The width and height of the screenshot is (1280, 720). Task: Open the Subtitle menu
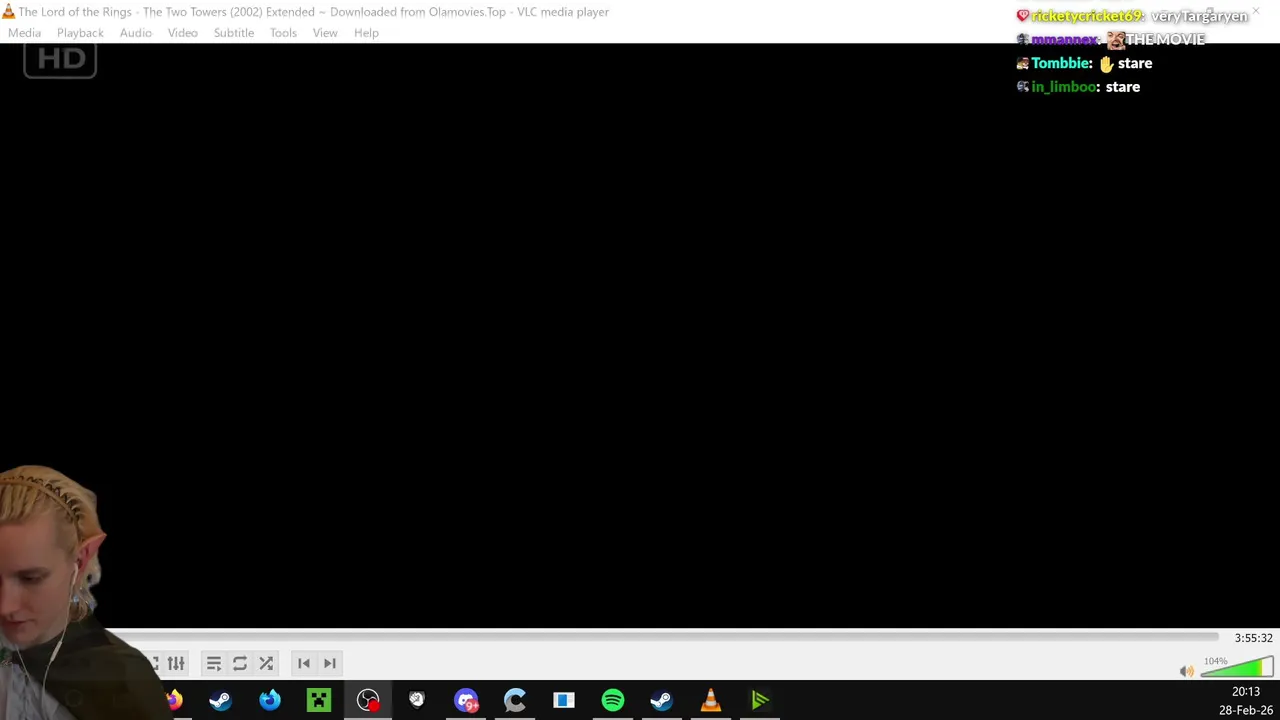pyautogui.click(x=234, y=33)
